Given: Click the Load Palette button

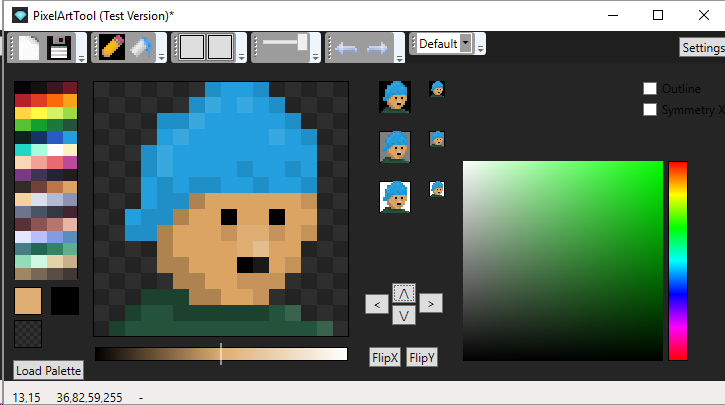Looking at the screenshot, I should [49, 370].
